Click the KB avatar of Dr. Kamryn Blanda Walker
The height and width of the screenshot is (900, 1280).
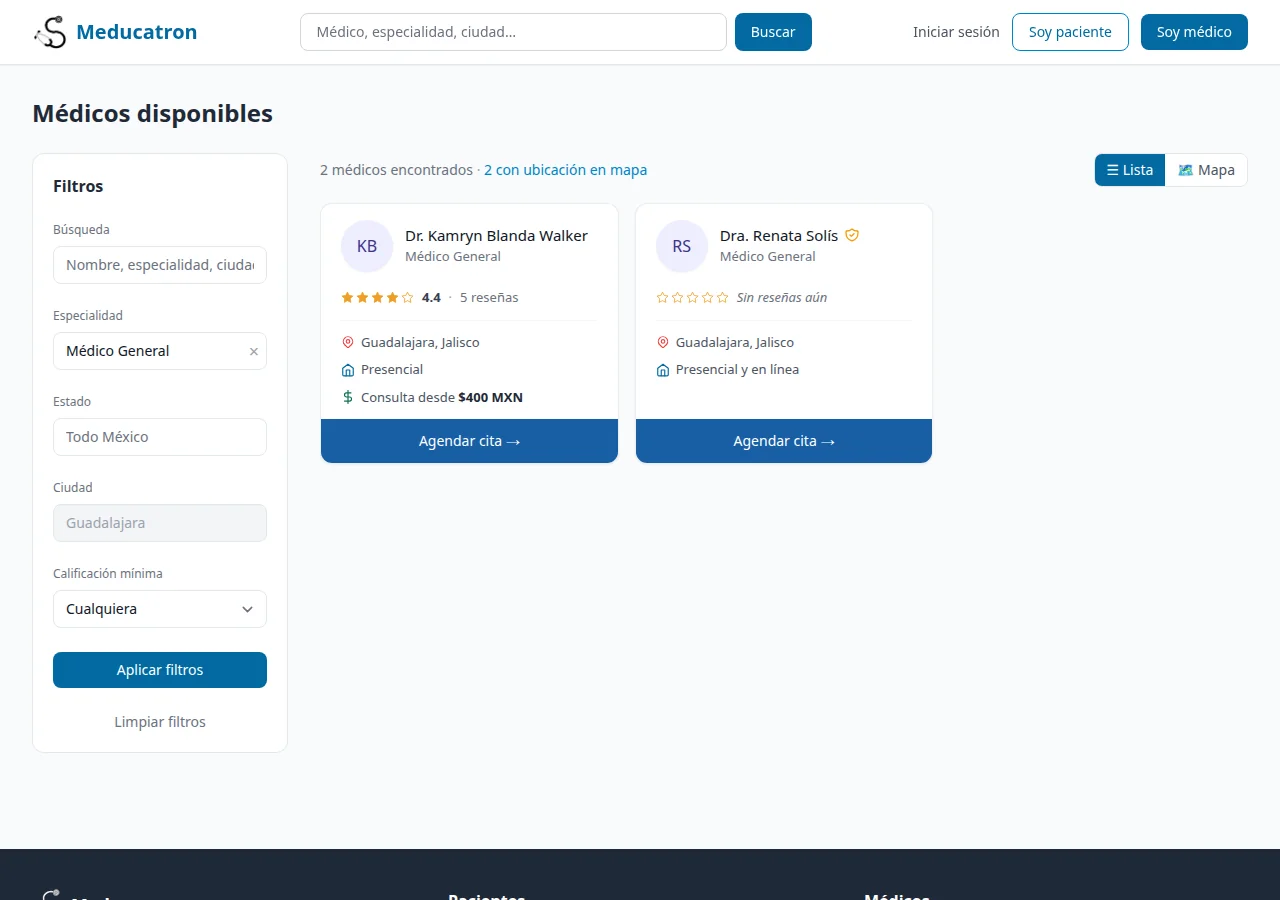[x=367, y=246]
